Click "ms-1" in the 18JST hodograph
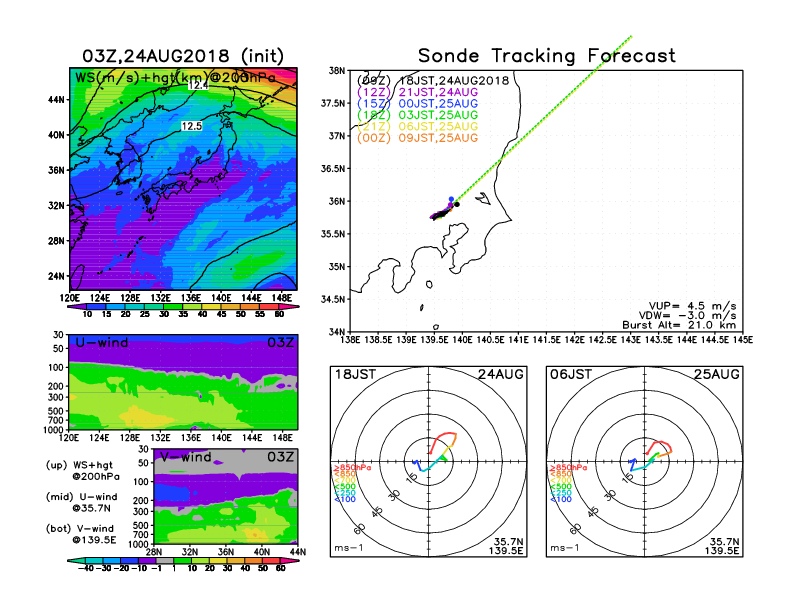The image size is (792, 612). point(349,548)
